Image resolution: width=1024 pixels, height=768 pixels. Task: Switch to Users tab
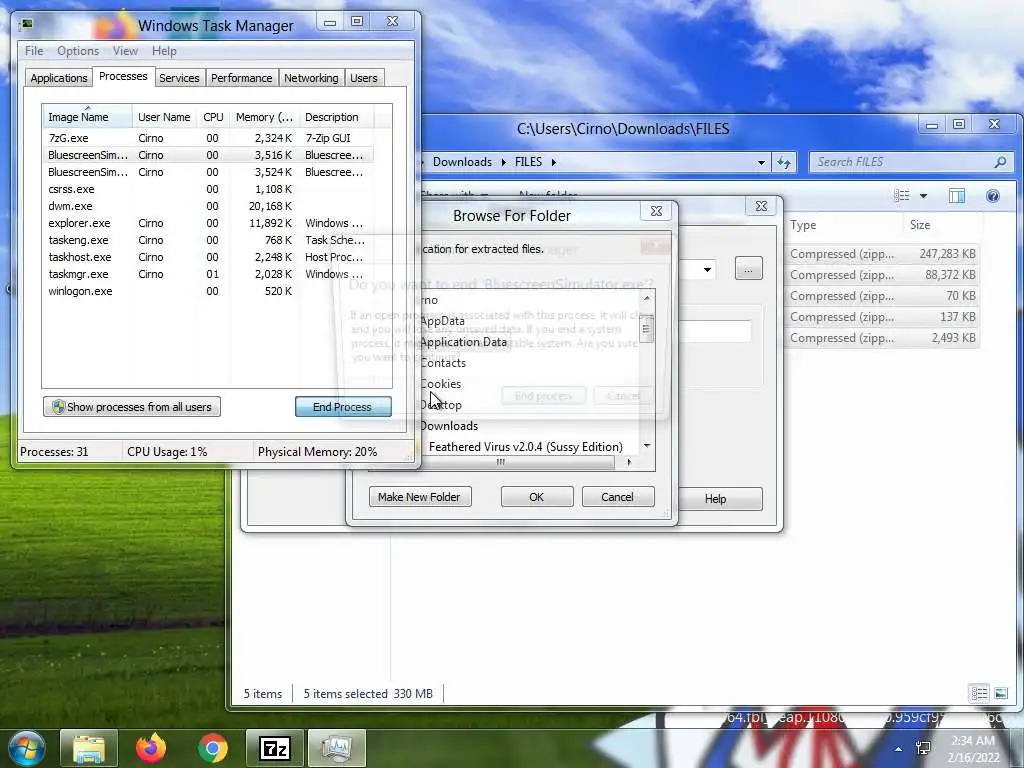pyautogui.click(x=363, y=78)
